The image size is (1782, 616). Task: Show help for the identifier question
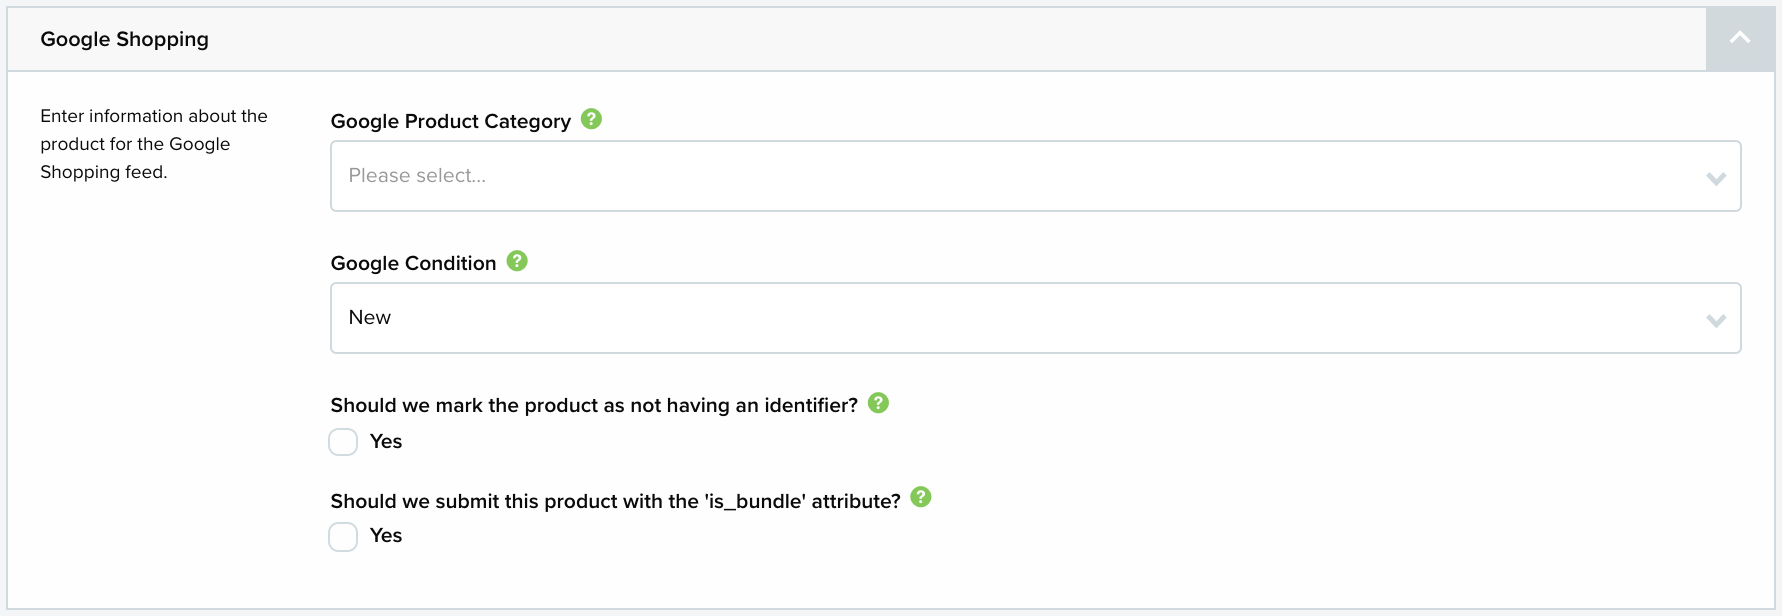879,403
